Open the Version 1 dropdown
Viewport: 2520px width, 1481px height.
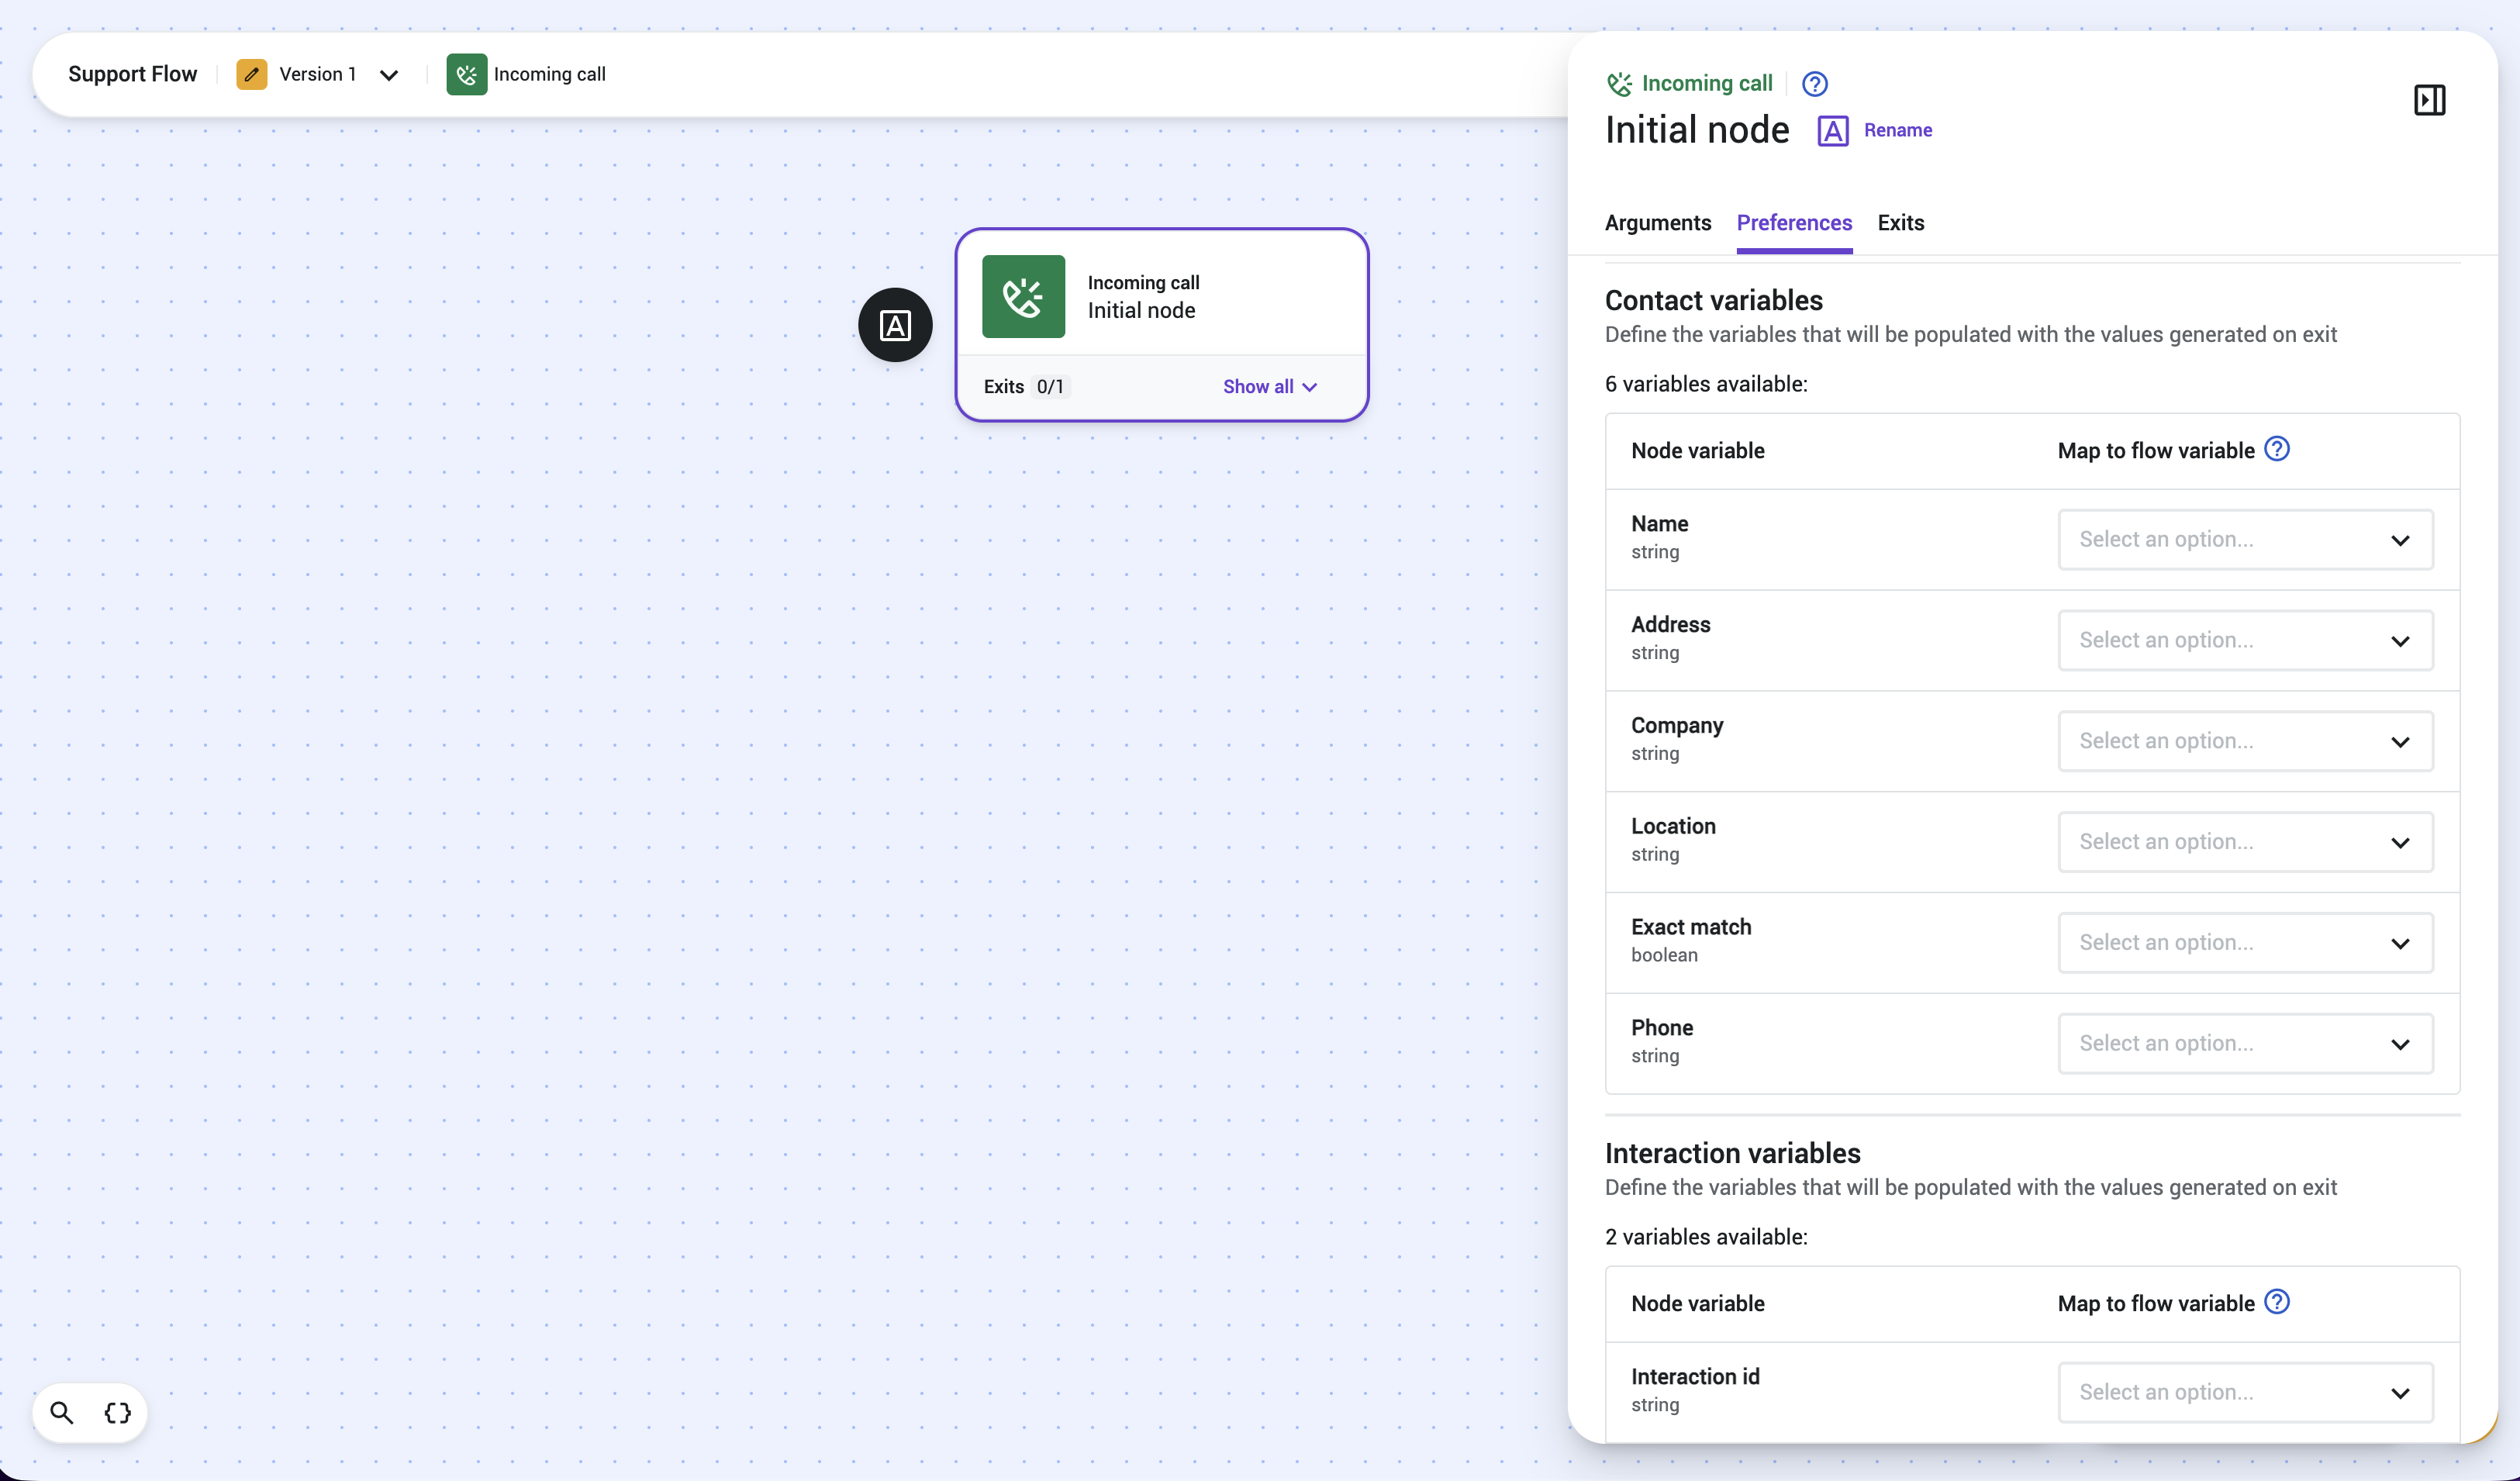[388, 75]
